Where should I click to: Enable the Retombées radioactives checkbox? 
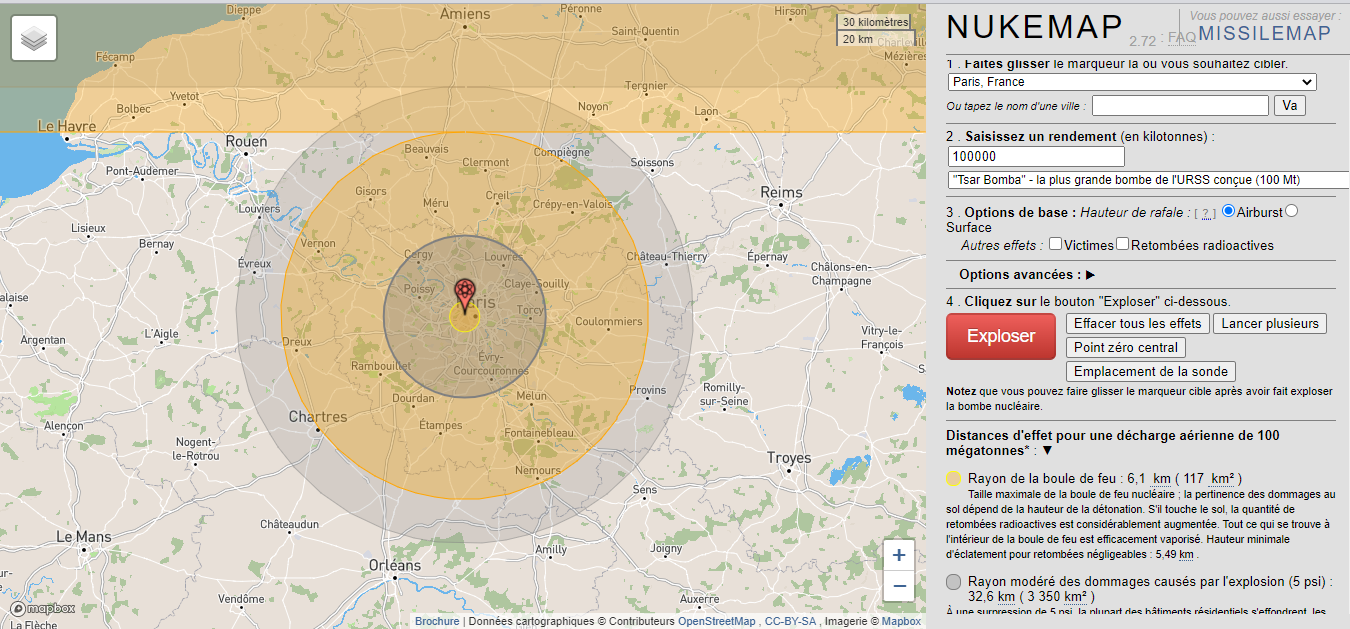[1123, 244]
